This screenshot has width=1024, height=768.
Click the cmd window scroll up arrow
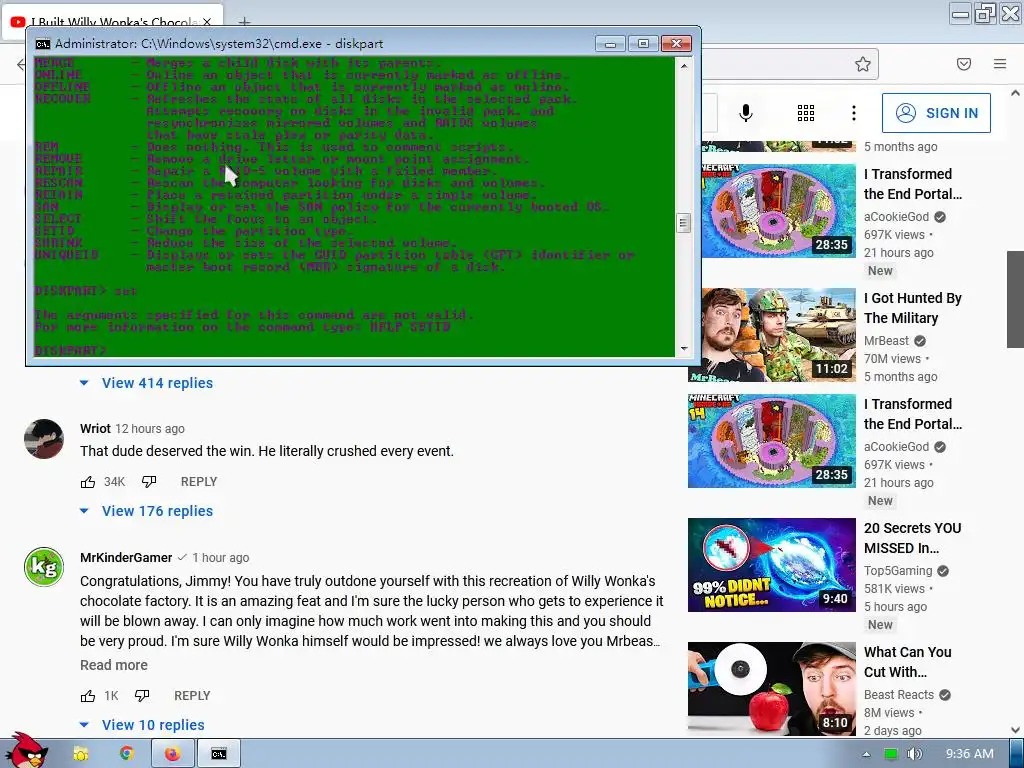(x=684, y=65)
